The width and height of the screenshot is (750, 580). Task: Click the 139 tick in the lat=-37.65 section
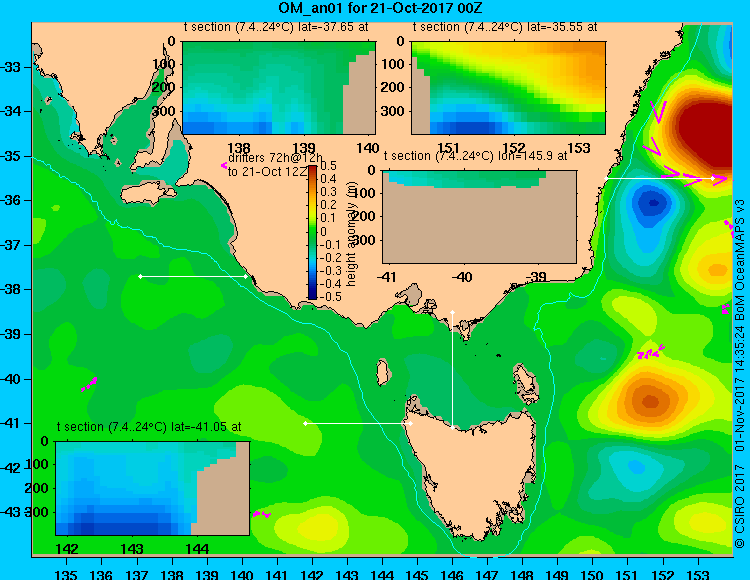click(x=304, y=148)
